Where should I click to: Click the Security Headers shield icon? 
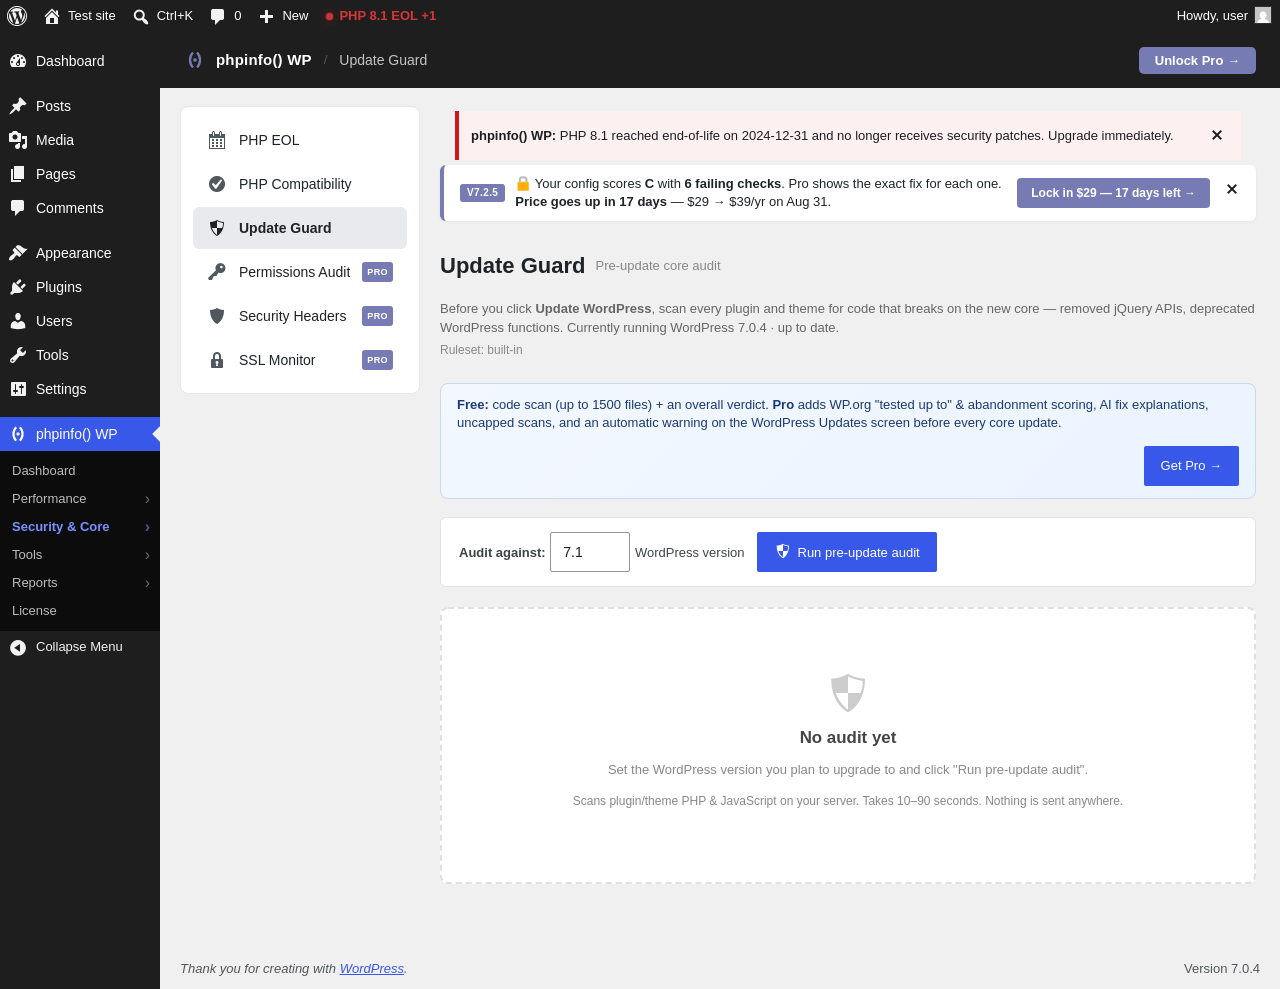point(217,316)
